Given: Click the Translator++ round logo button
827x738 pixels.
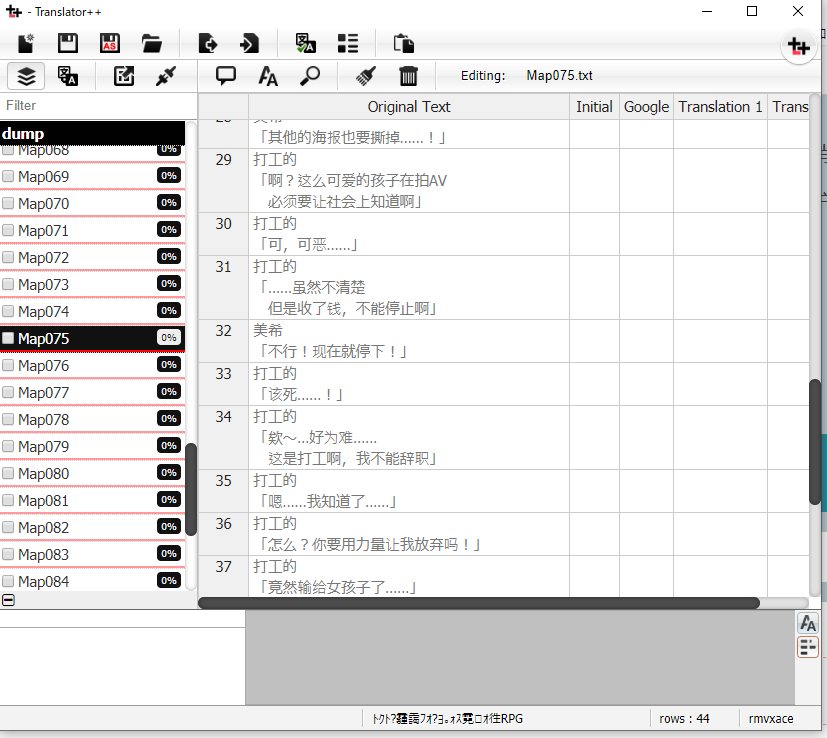Looking at the screenshot, I should coord(799,46).
